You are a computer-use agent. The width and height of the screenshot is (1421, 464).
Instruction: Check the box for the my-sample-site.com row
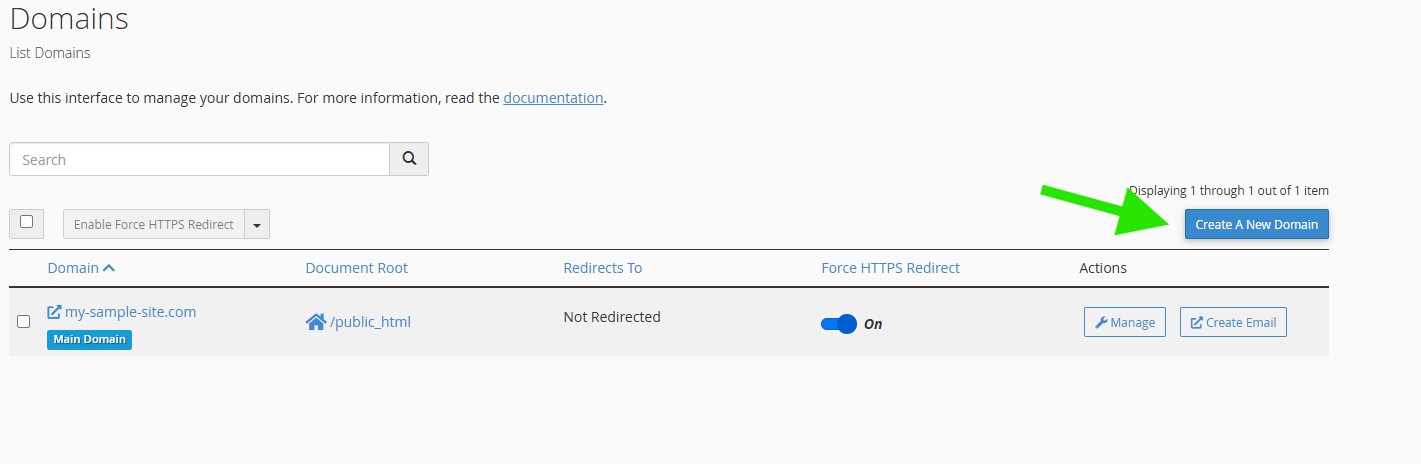pyautogui.click(x=24, y=322)
